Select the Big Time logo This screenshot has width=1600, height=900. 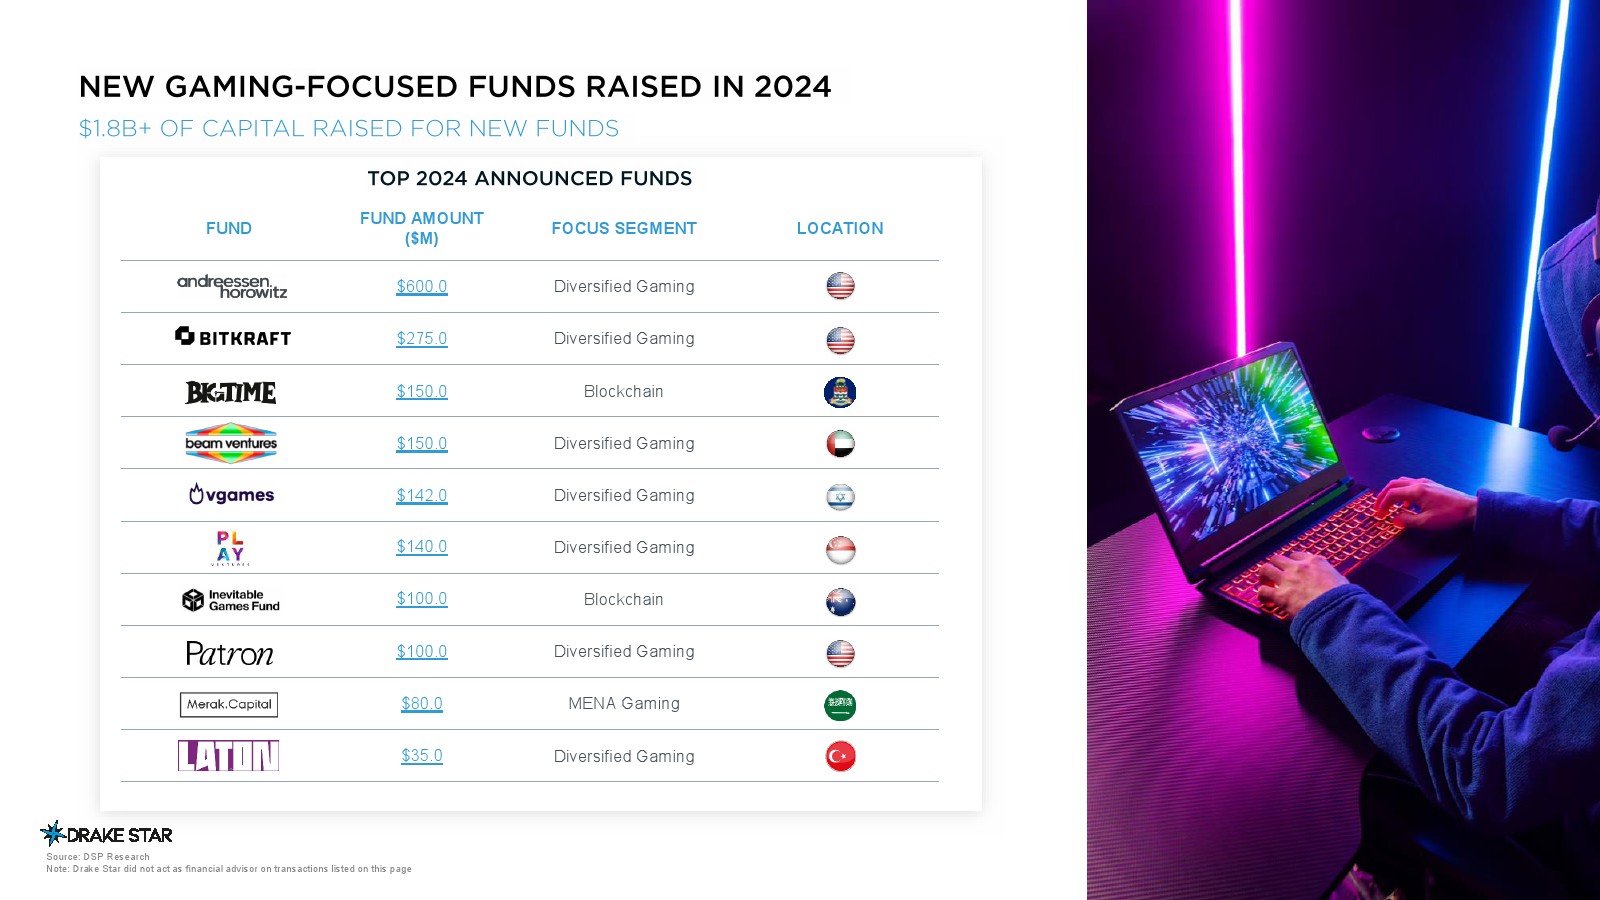(x=231, y=392)
